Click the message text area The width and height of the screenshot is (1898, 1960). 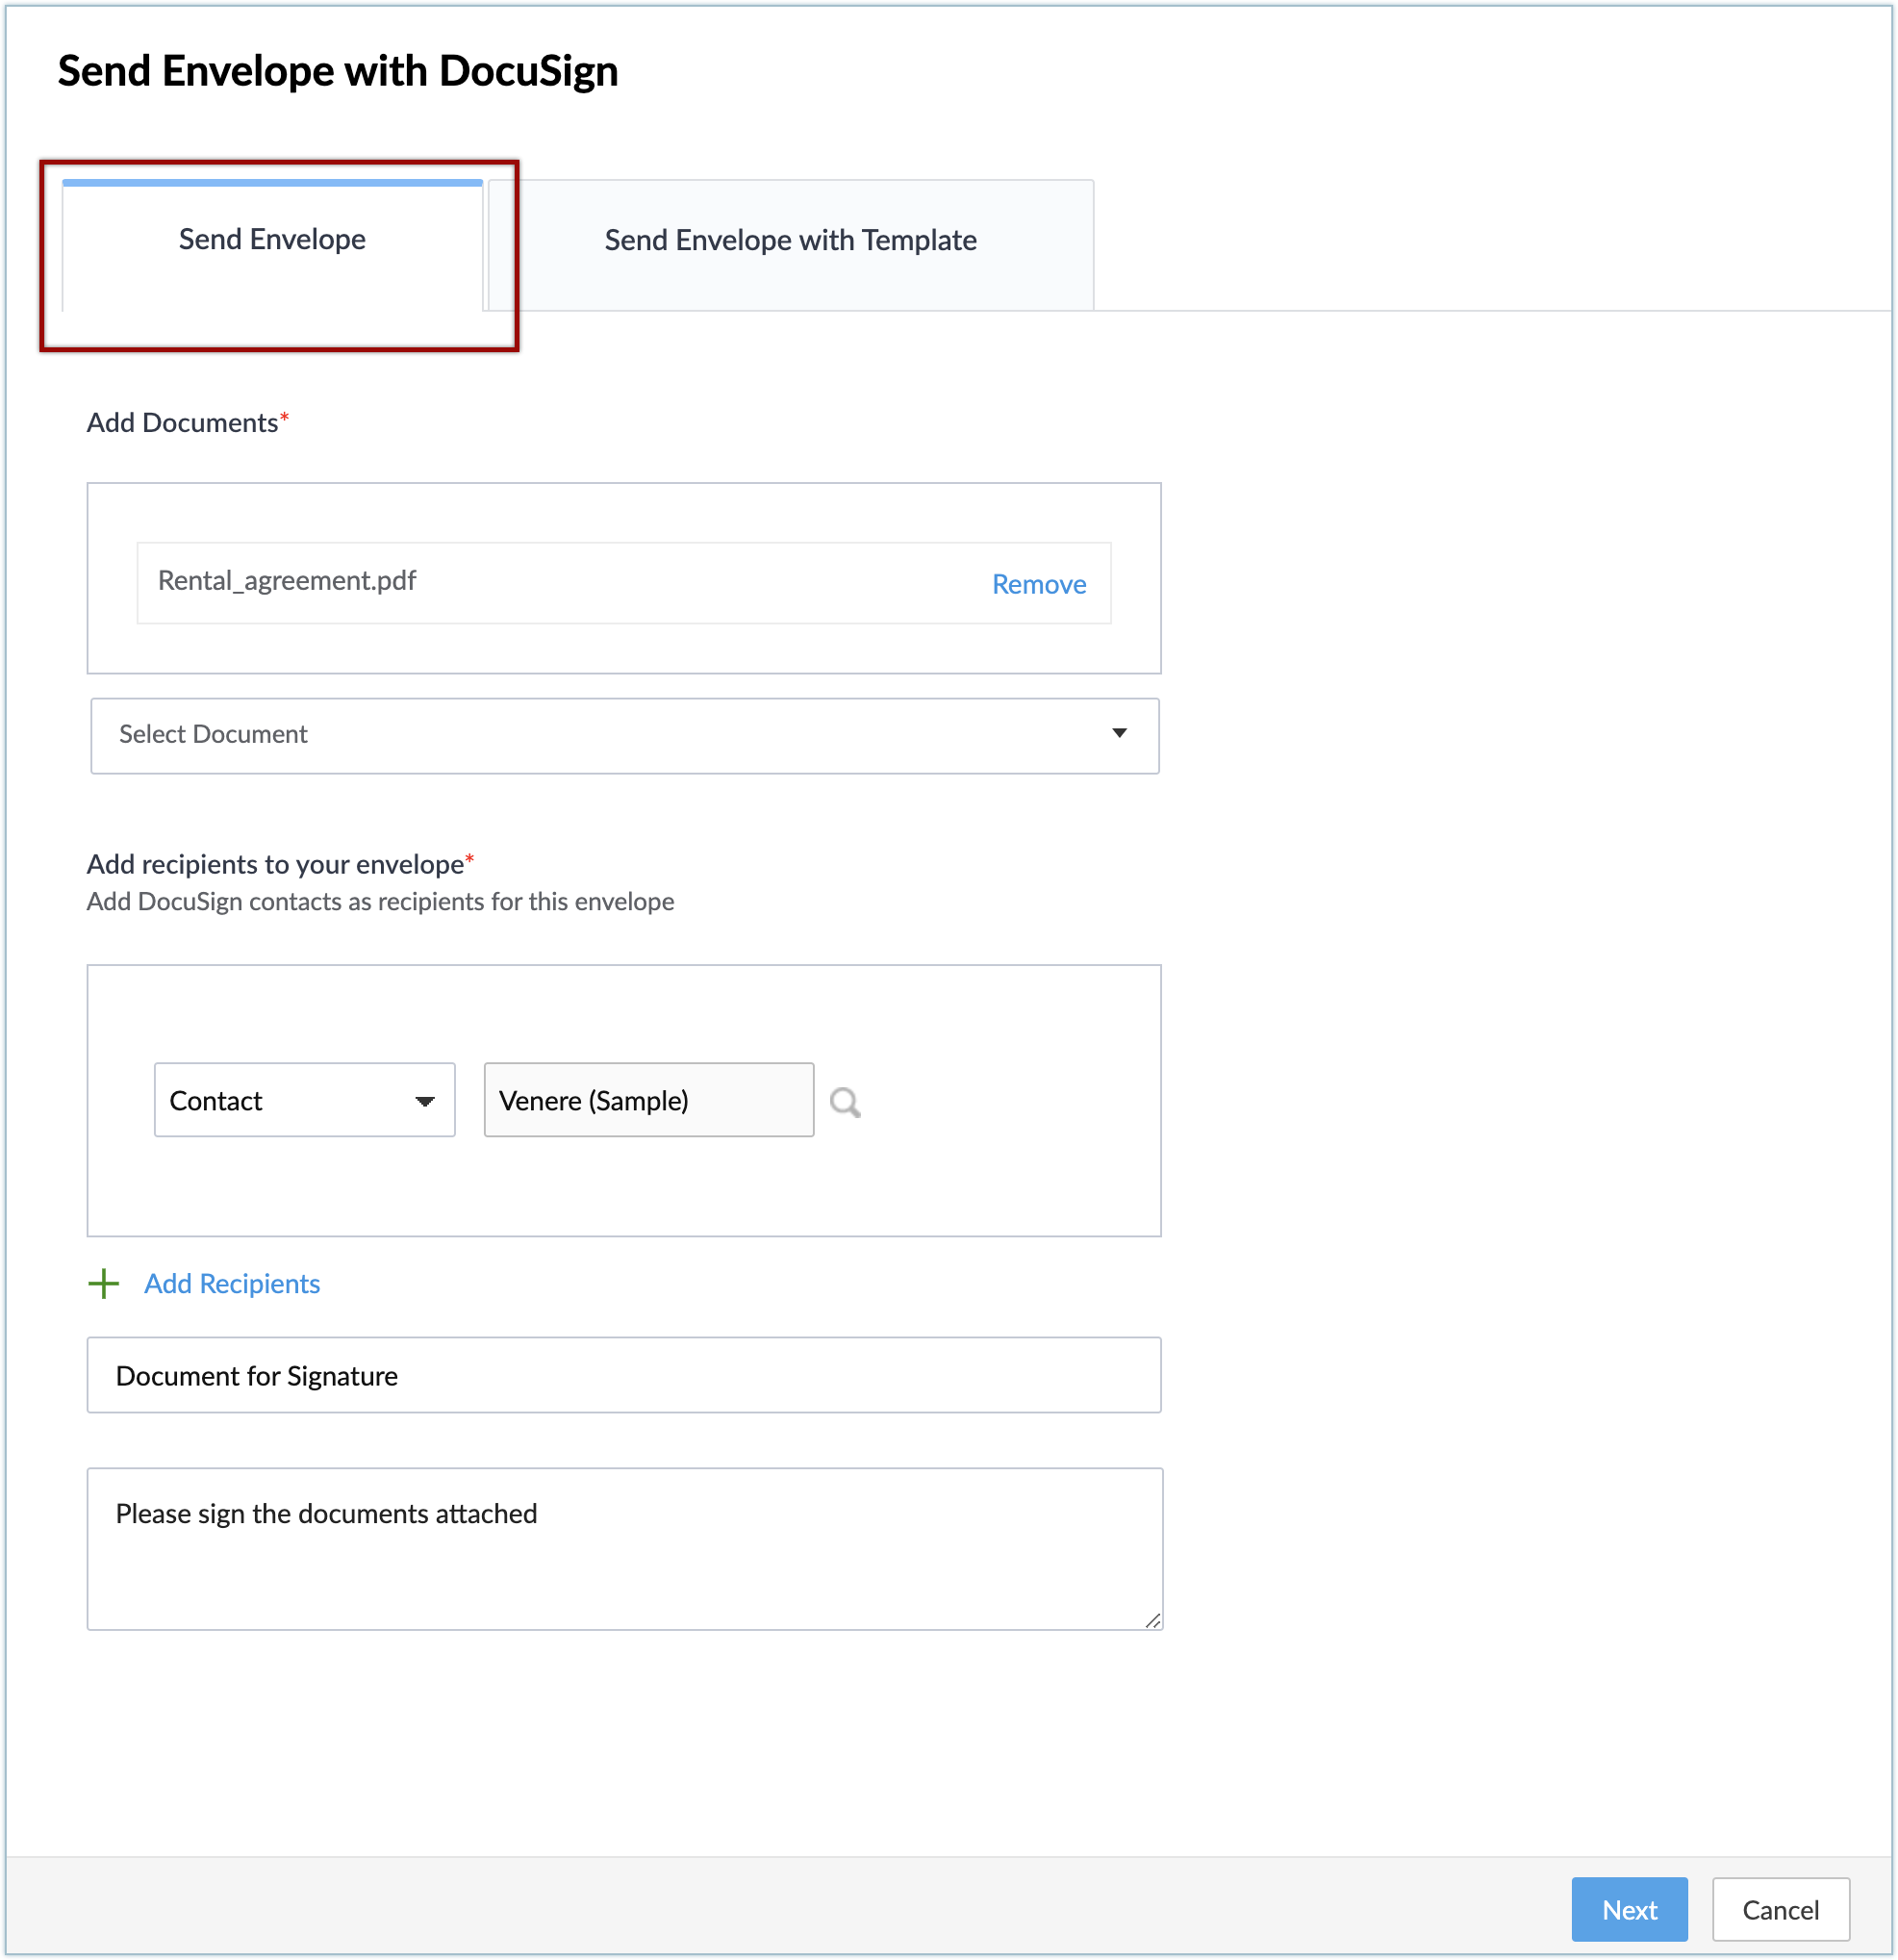click(624, 1548)
